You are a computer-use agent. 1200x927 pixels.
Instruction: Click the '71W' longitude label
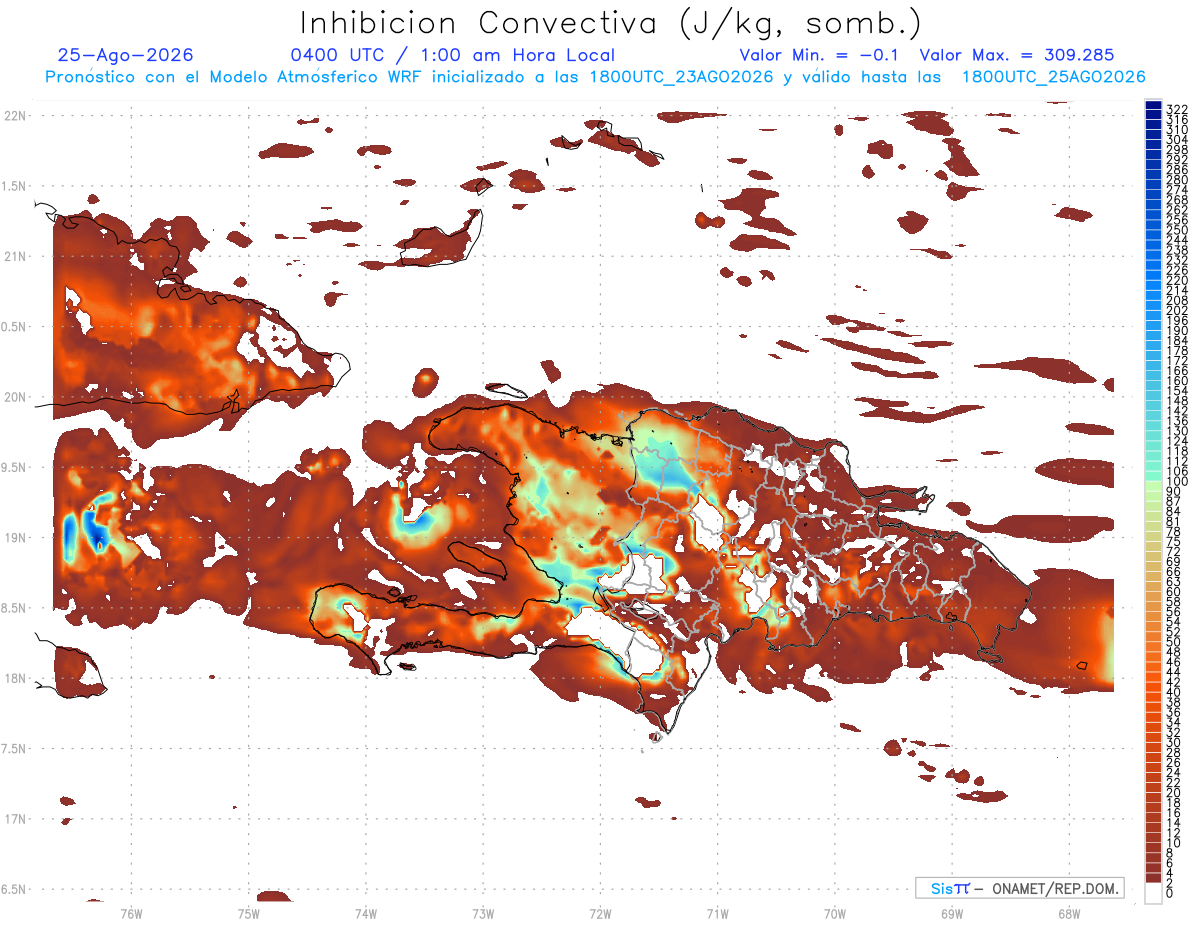click(x=717, y=913)
